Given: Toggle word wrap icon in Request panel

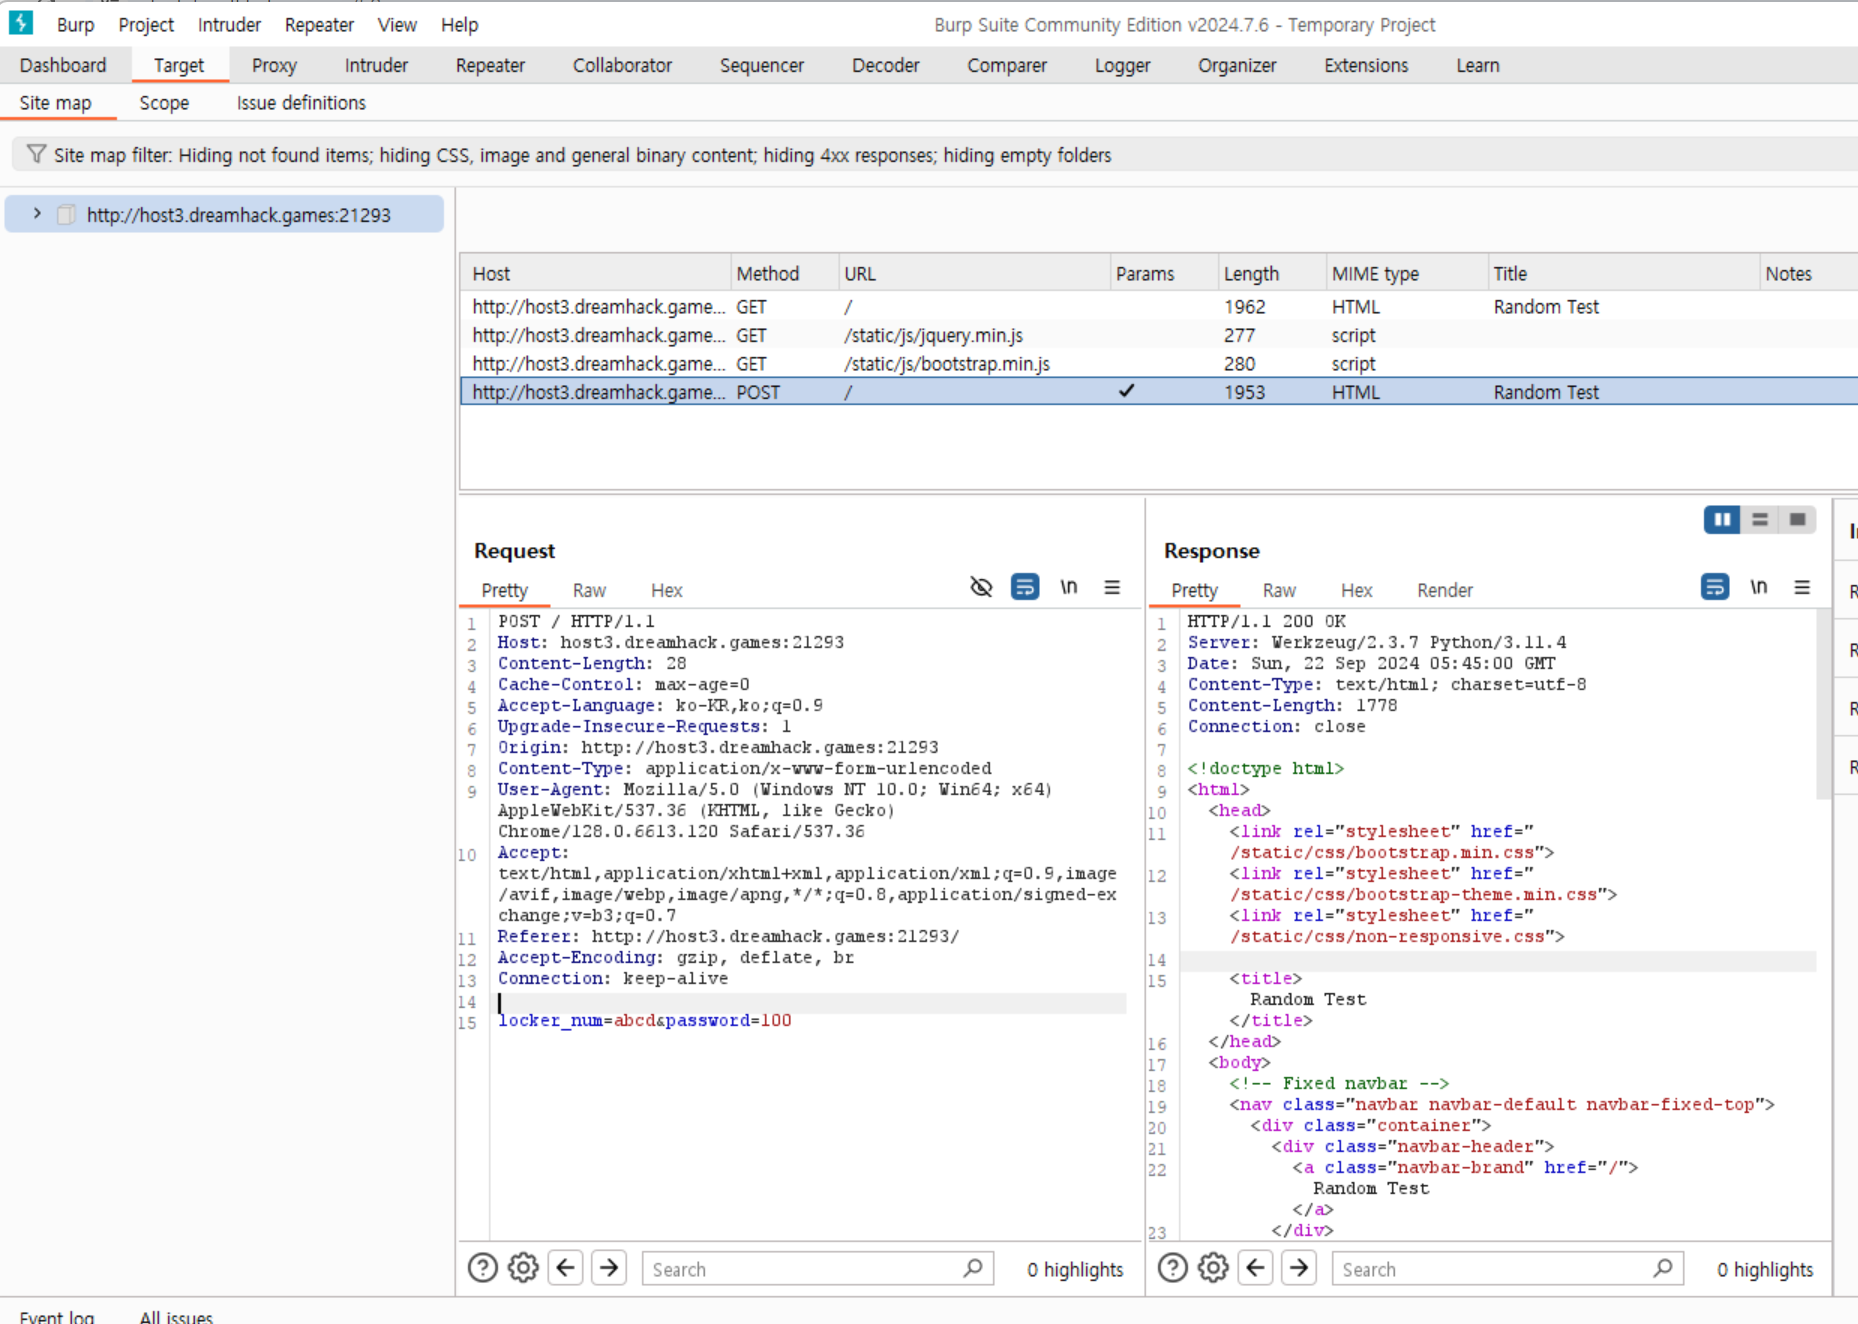Looking at the screenshot, I should pyautogui.click(x=1025, y=587).
